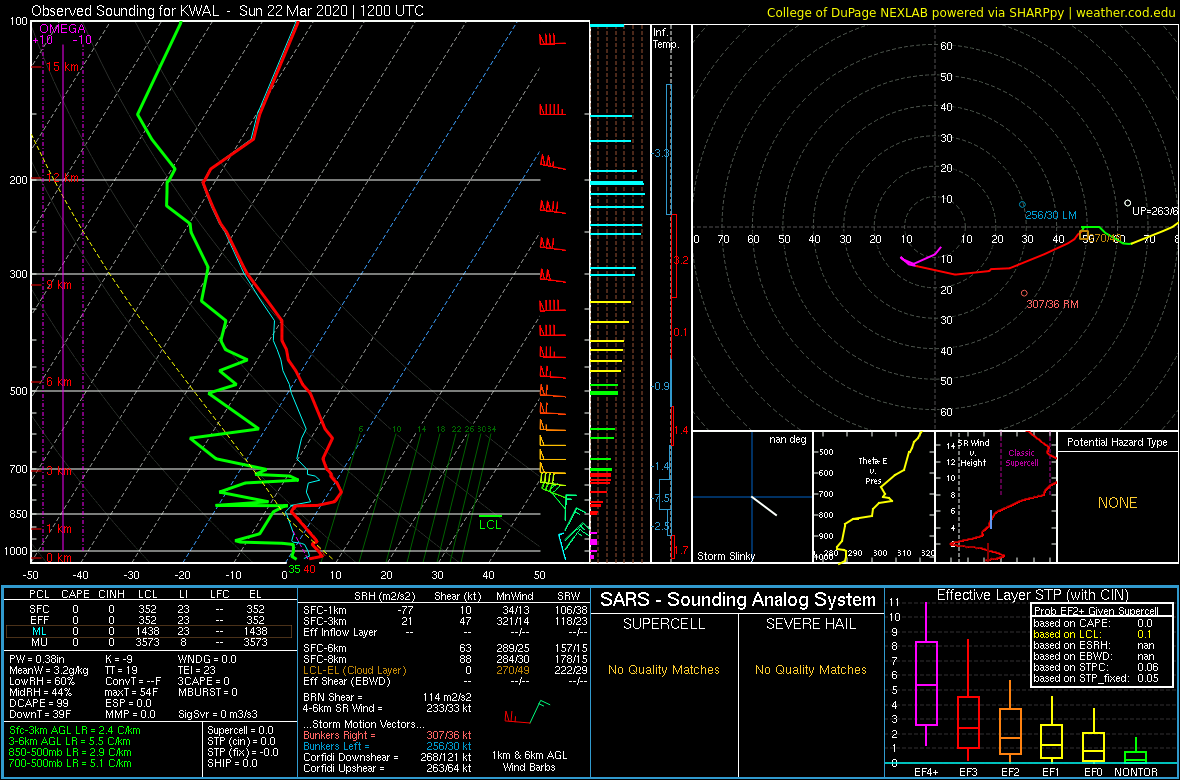Click the Theta-E v. Pres inset

coord(872,495)
